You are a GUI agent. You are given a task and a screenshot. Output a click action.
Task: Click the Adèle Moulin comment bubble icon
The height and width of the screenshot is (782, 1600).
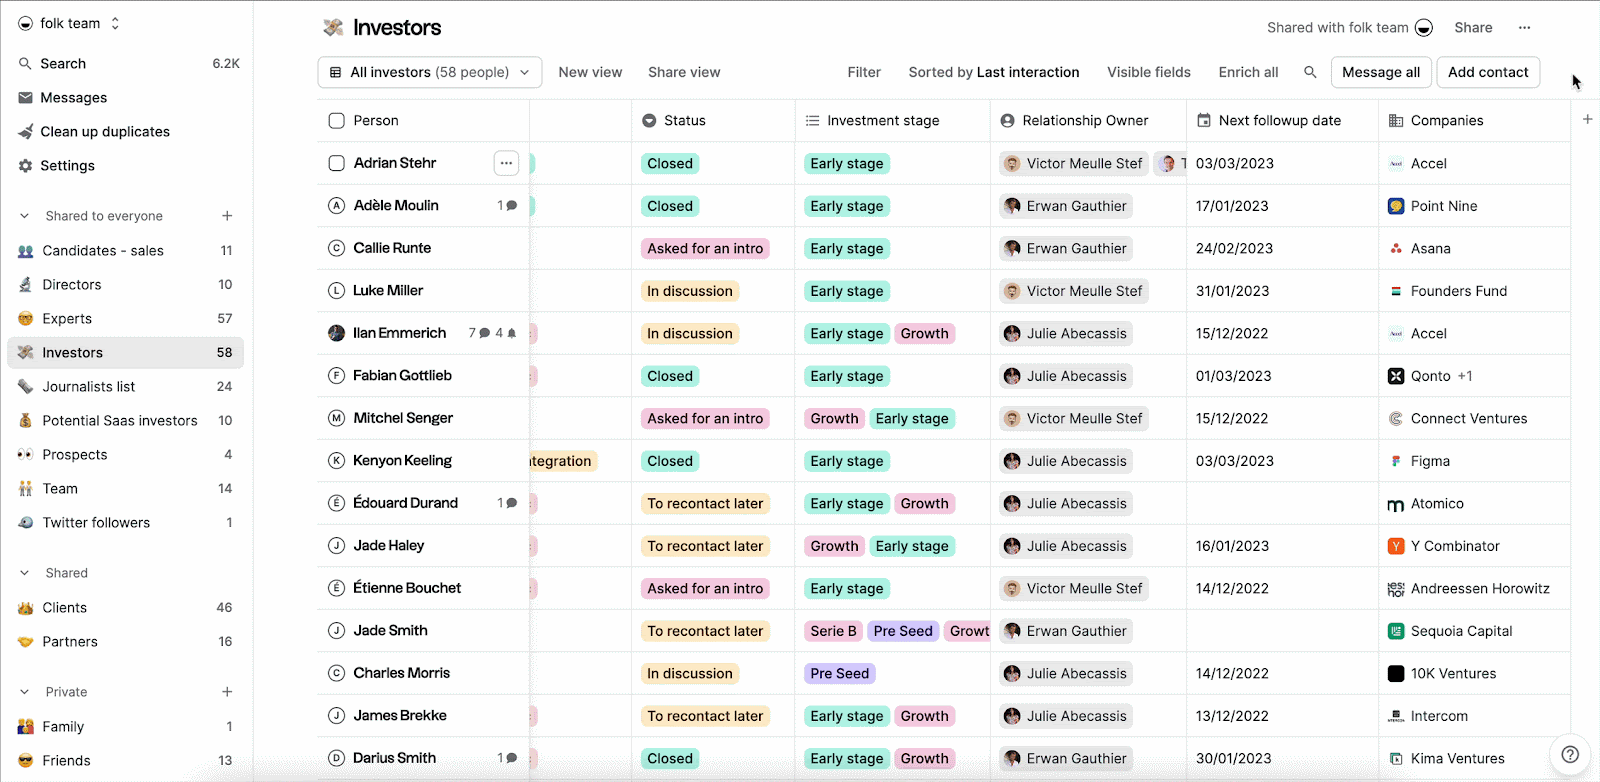pyautogui.click(x=512, y=206)
